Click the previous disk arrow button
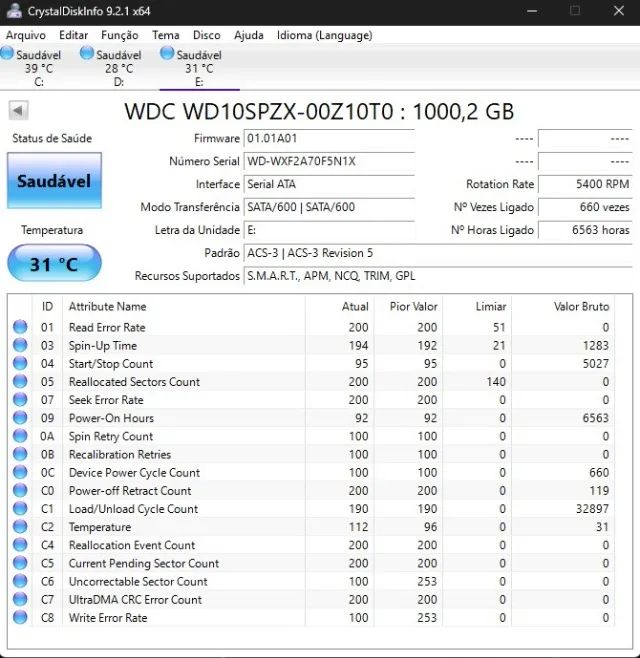Screen dimensions: 640x658 [18, 111]
